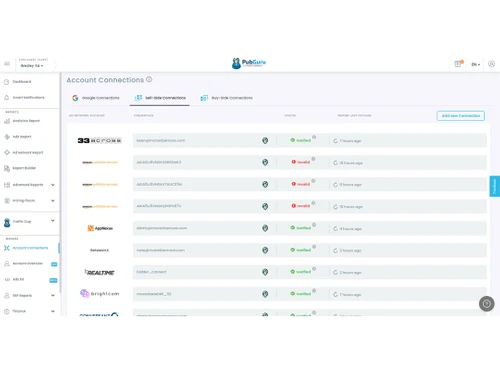This screenshot has height=375, width=500.
Task: Click Verified status in AppNexus row
Action: point(301,228)
